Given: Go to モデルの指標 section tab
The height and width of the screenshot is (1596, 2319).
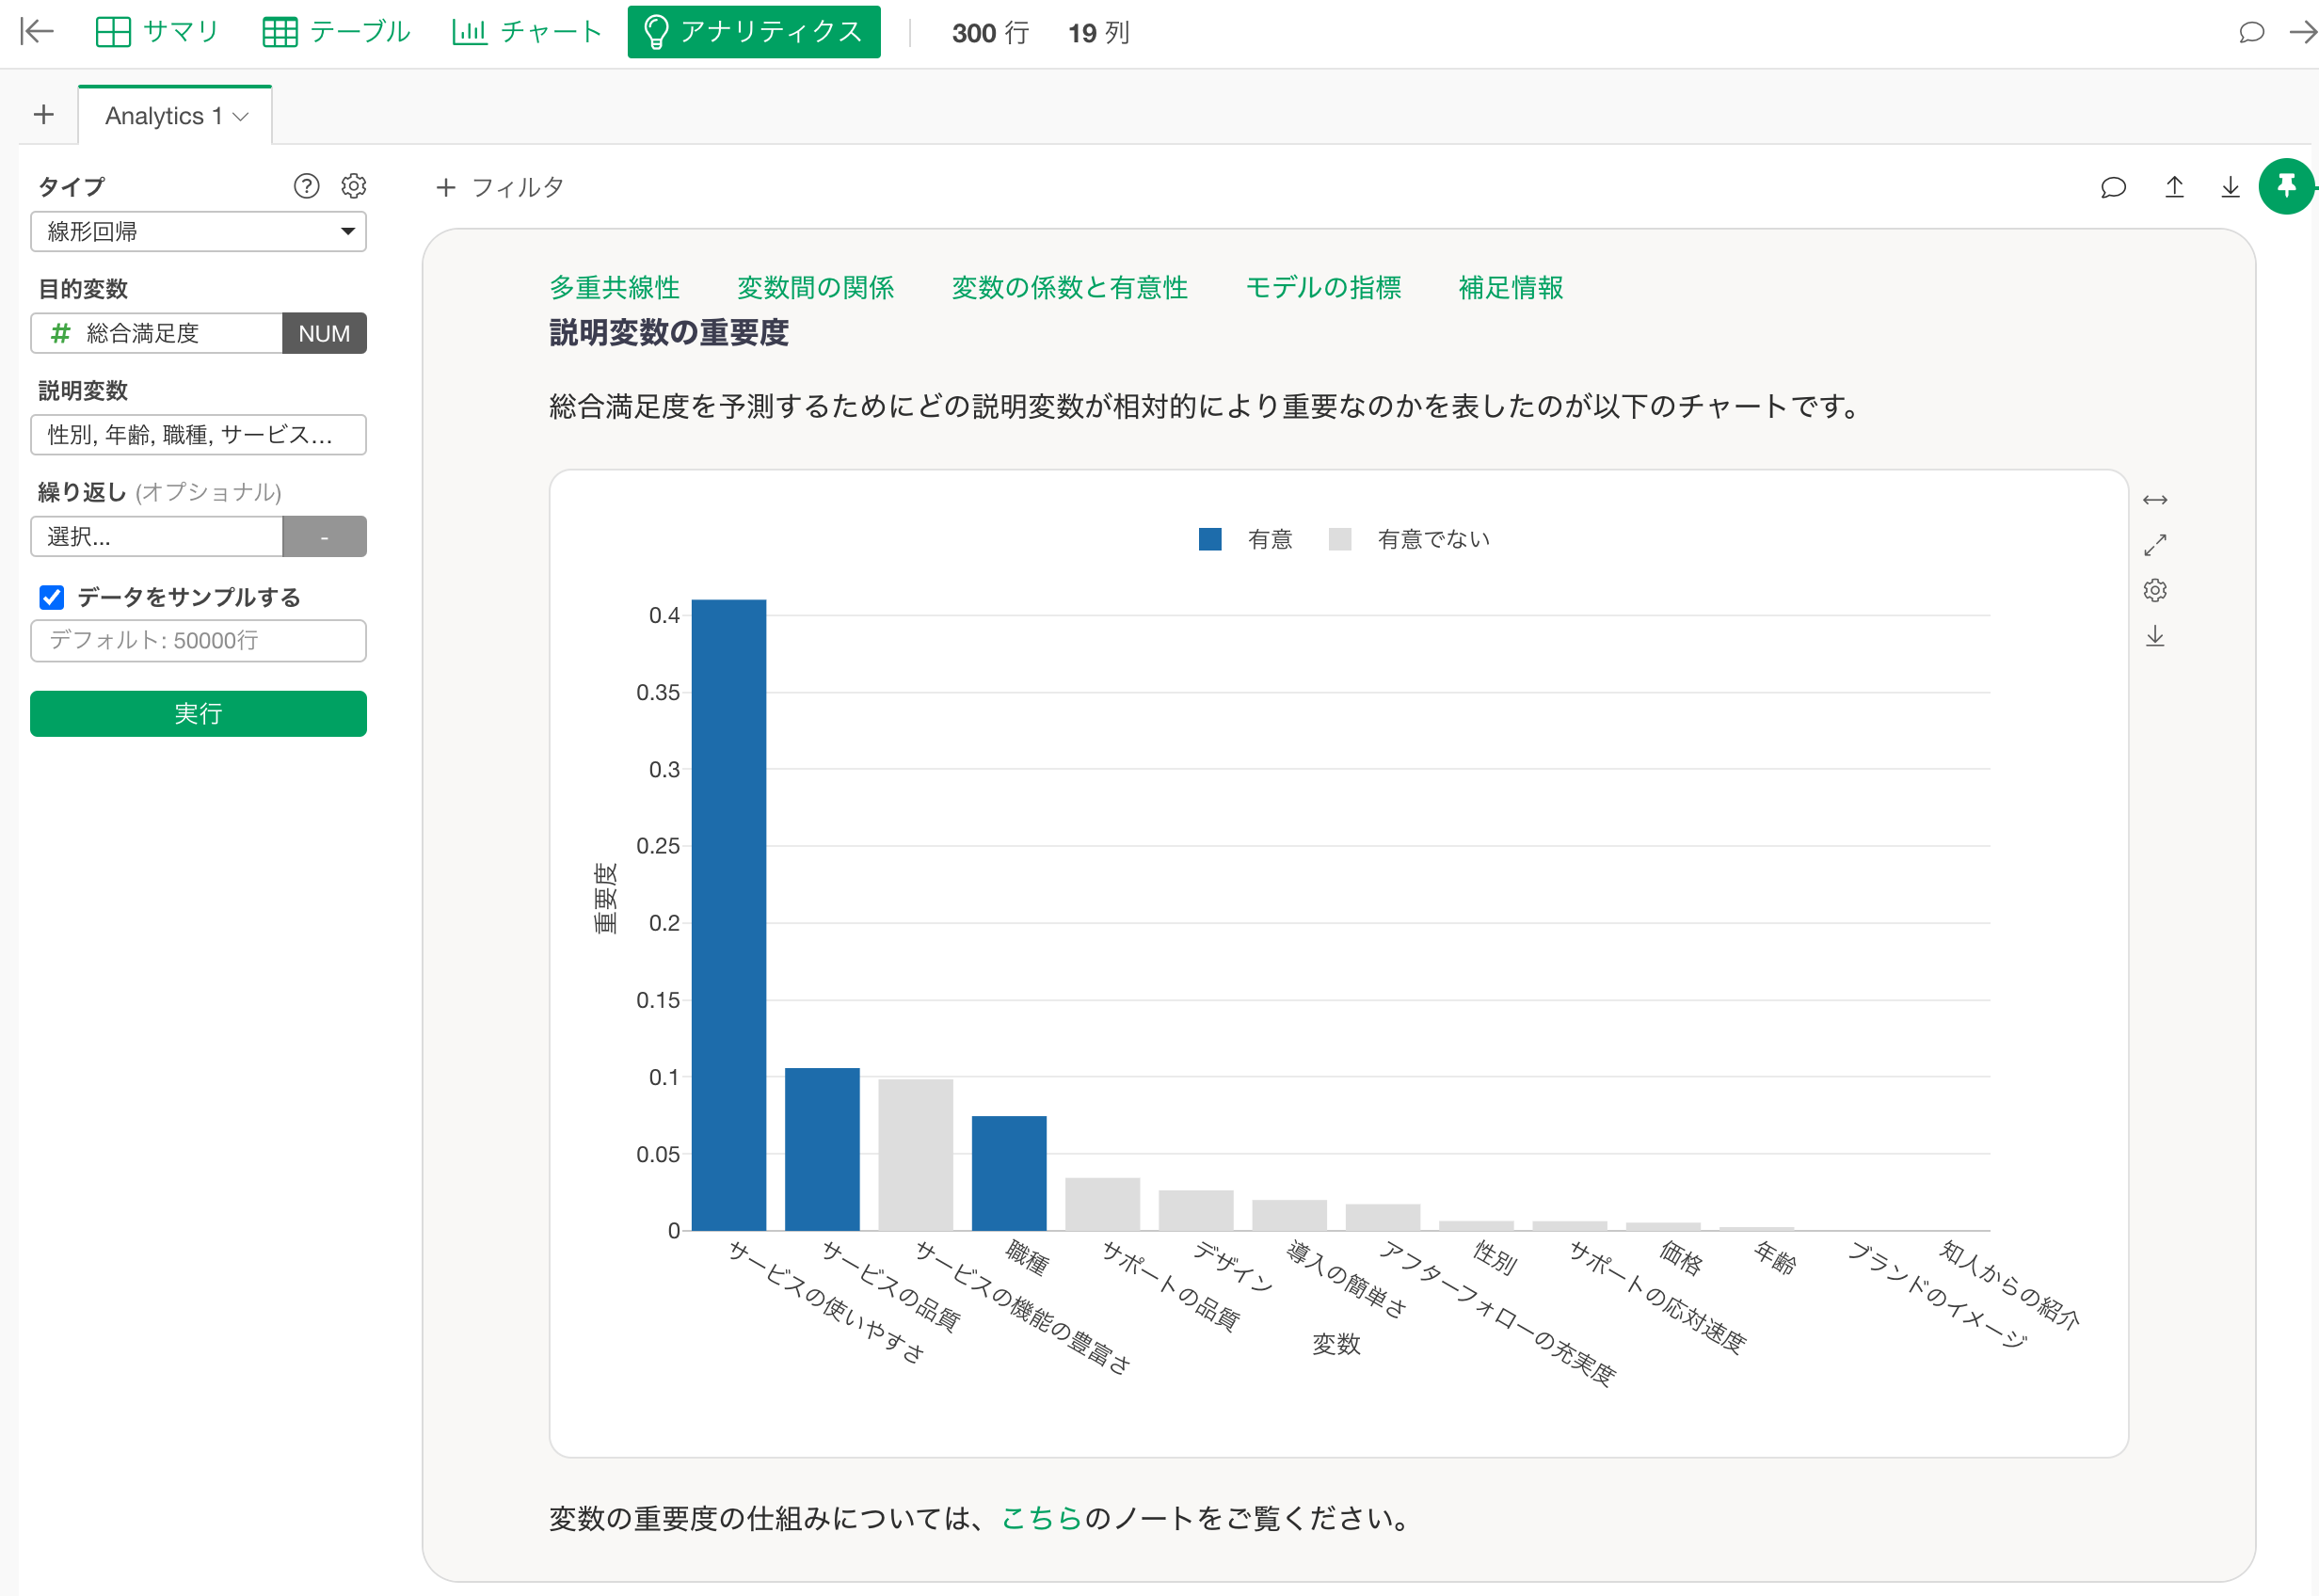Looking at the screenshot, I should click(1323, 288).
